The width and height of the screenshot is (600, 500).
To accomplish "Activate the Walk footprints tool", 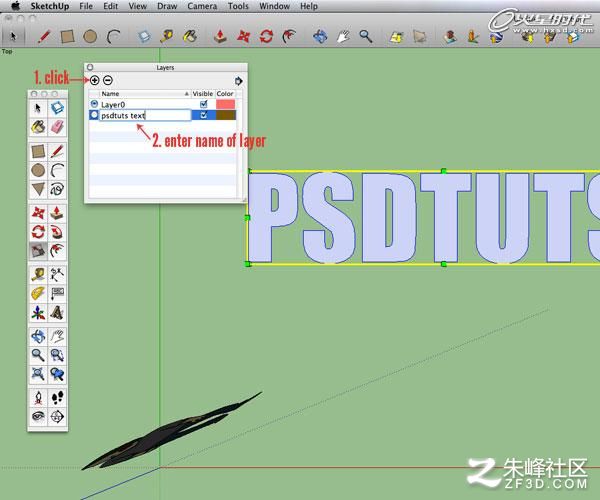I will pos(57,398).
